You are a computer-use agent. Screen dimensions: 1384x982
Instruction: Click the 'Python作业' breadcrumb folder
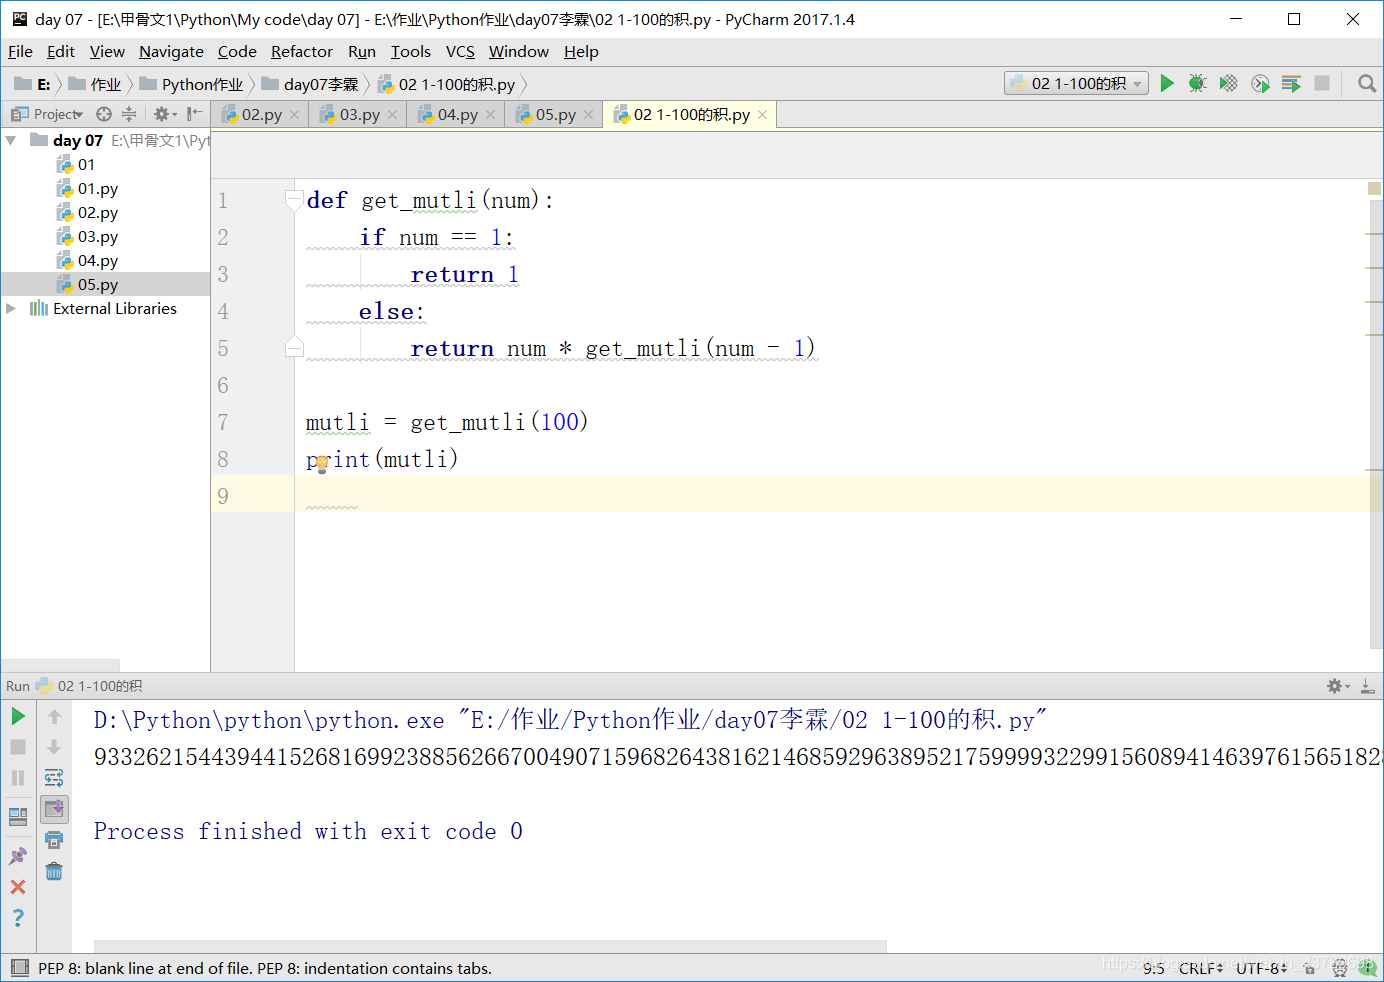192,84
